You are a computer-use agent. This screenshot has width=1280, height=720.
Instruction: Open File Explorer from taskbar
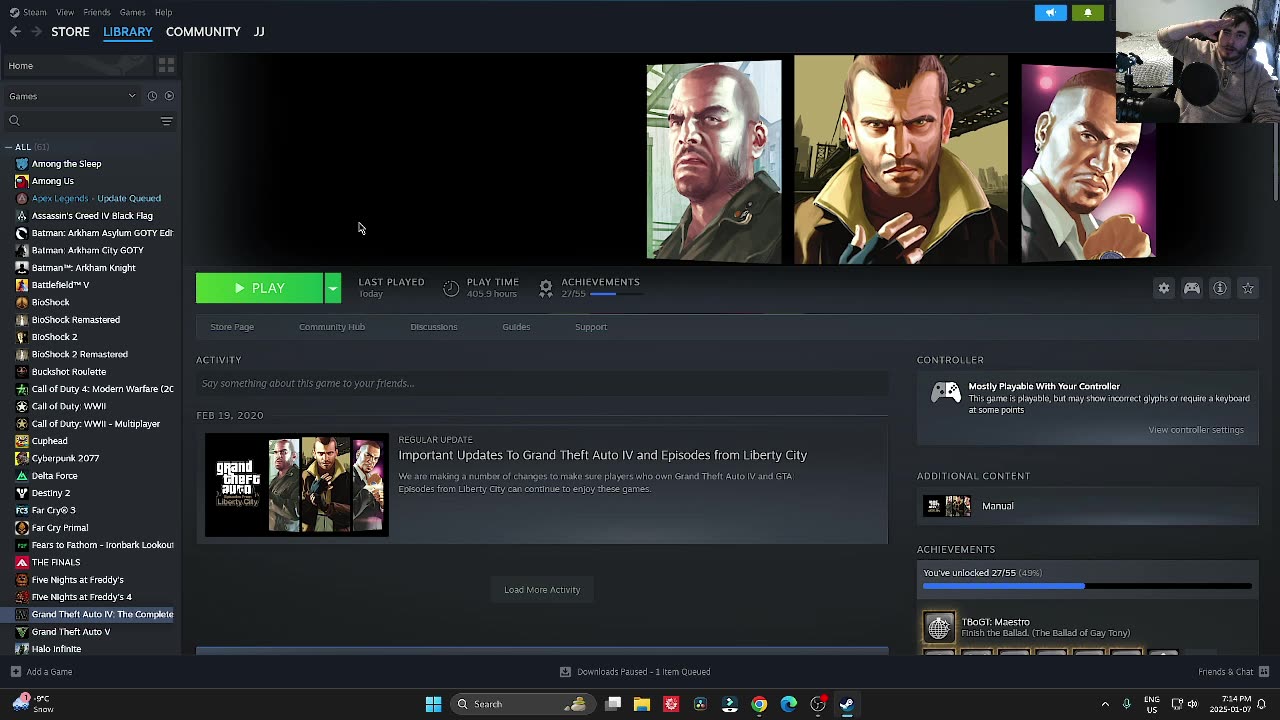[x=642, y=704]
